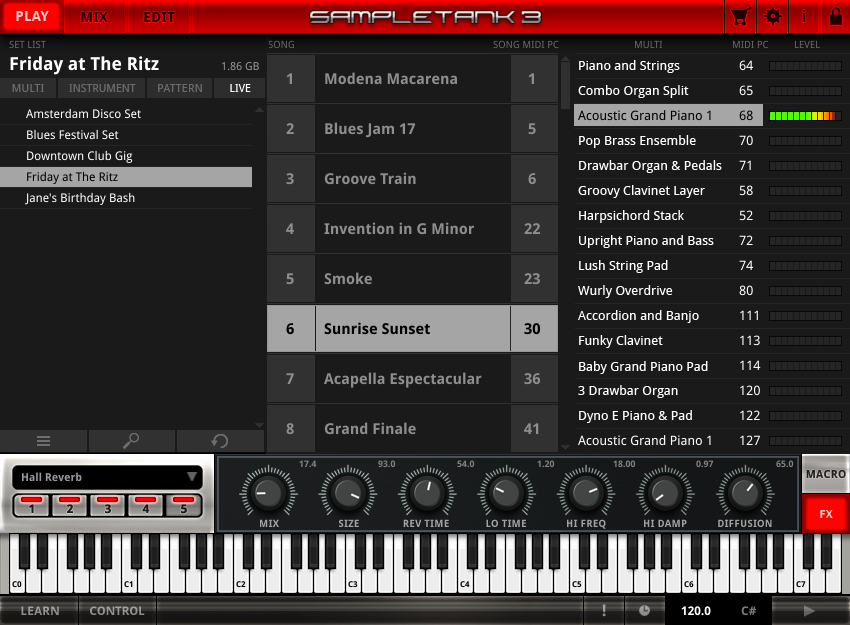The width and height of the screenshot is (850, 625).
Task: Toggle effect slot 3
Action: point(107,506)
